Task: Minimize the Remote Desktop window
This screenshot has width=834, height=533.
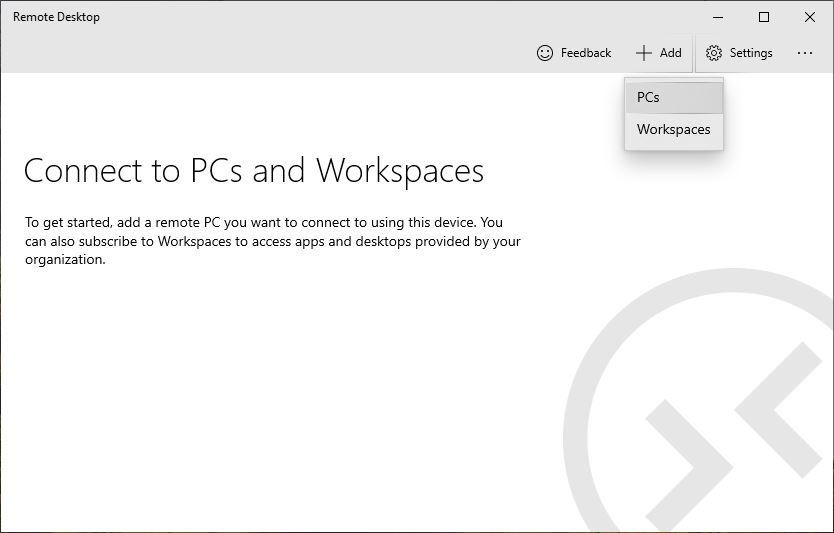Action: [718, 17]
